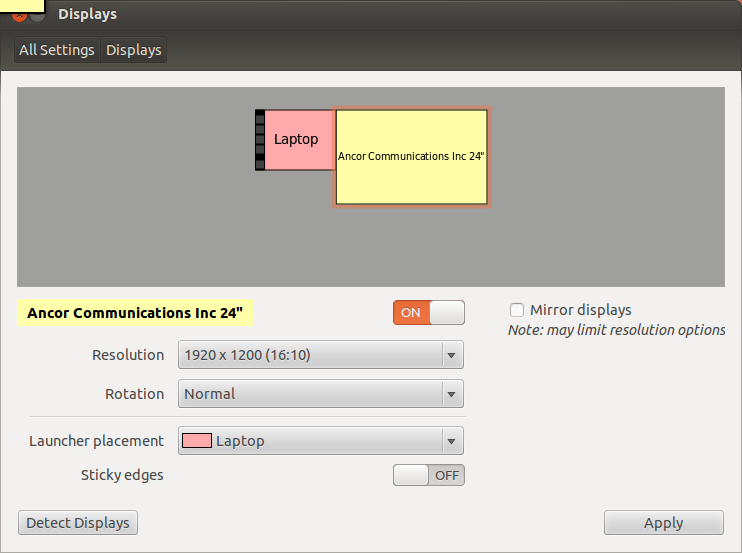742x553 pixels.
Task: Click the Displays window title text
Action: pyautogui.click(x=88, y=14)
